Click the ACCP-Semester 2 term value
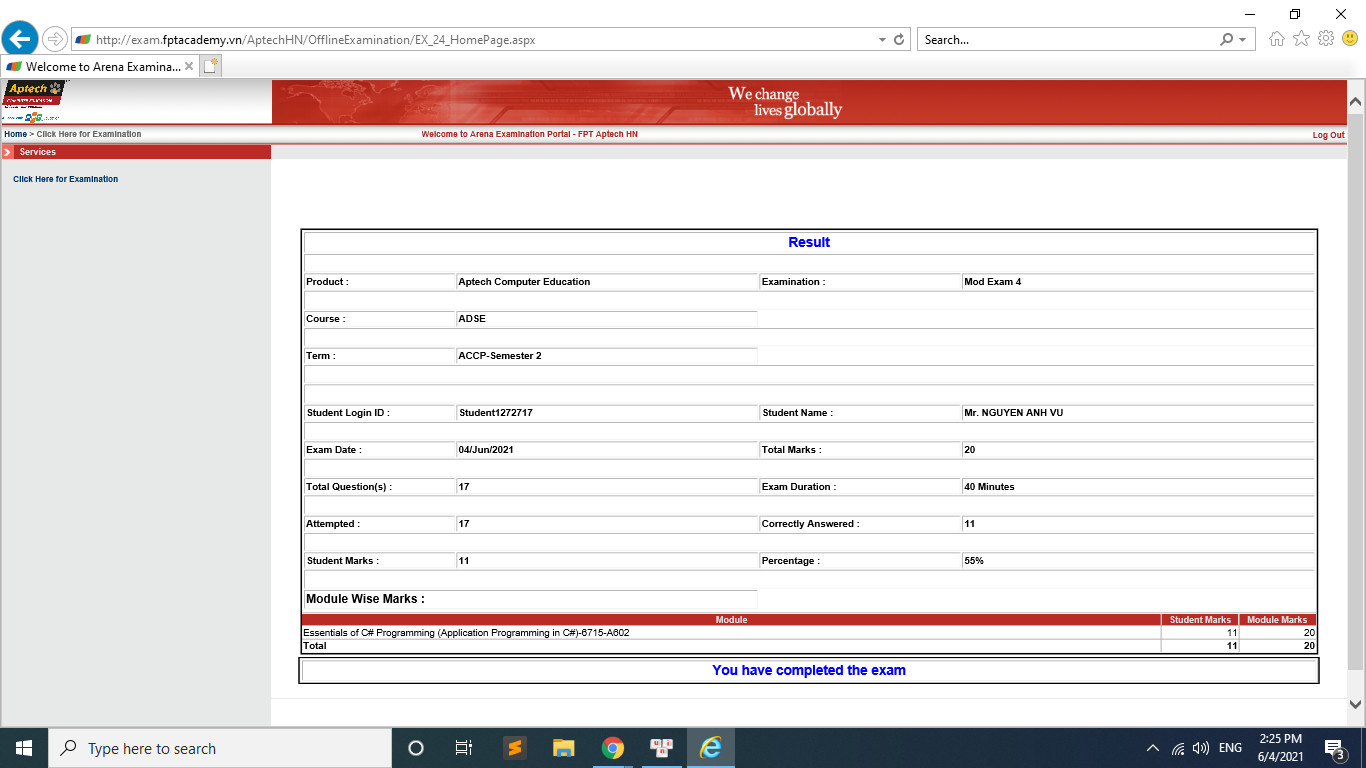Image resolution: width=1366 pixels, height=768 pixels. coord(500,356)
